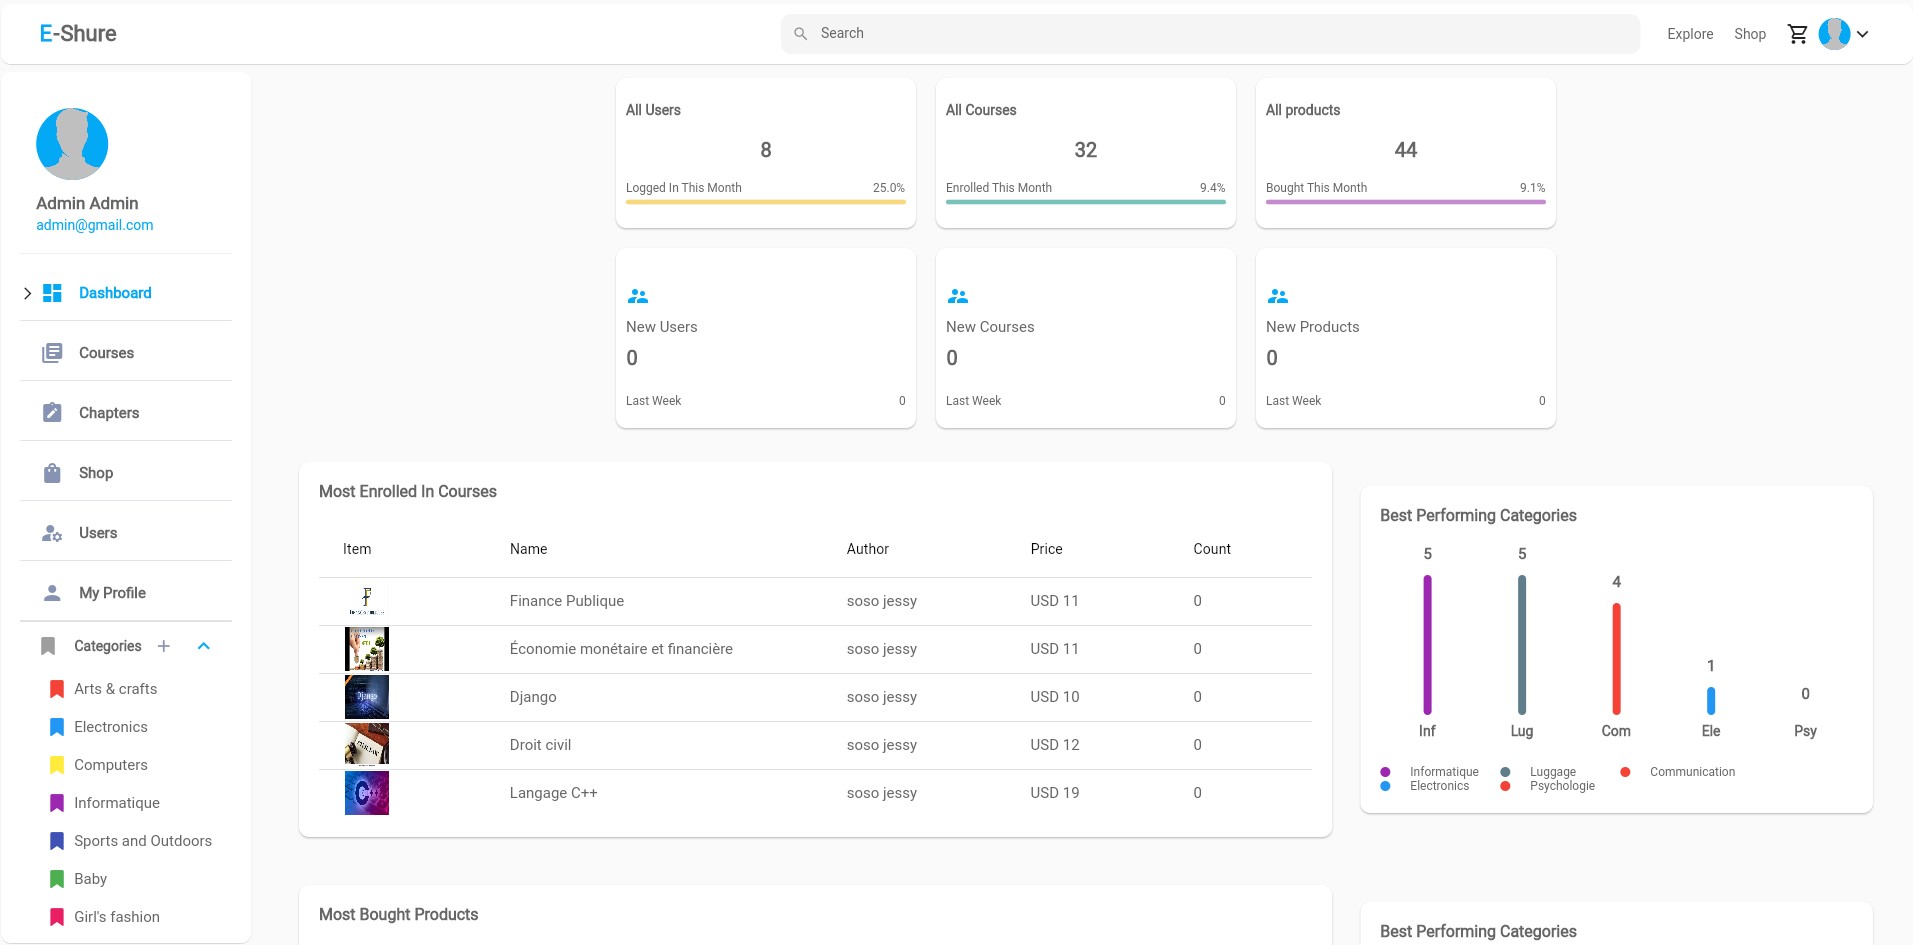This screenshot has height=945, width=1913.
Task: Click the E-Shure logo link
Action: click(78, 34)
